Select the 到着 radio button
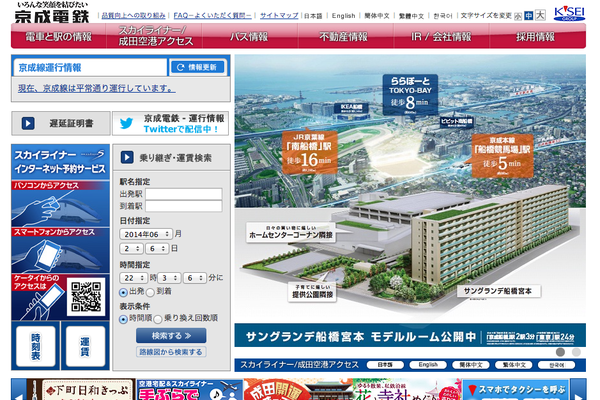600x400 pixels. pos(150,292)
